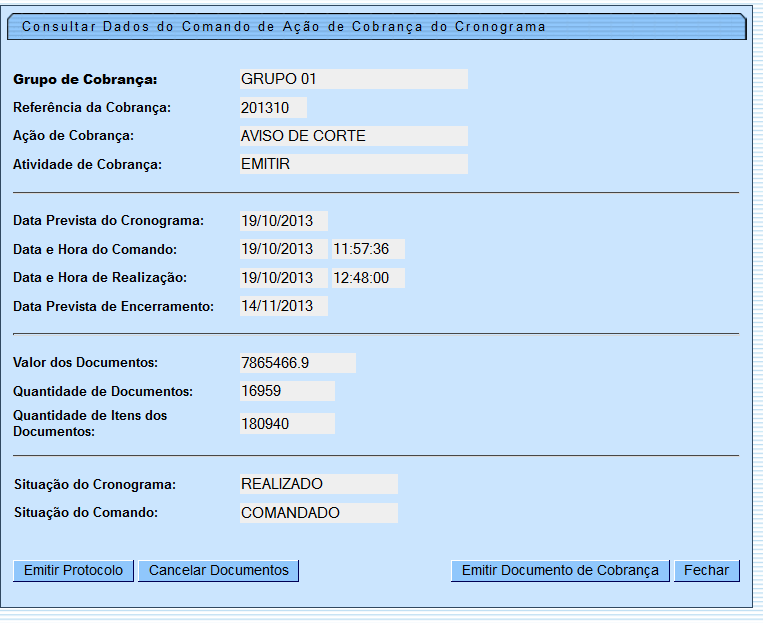763x623 pixels.
Task: Focus the Ação de Cobrança field
Action: 352,136
